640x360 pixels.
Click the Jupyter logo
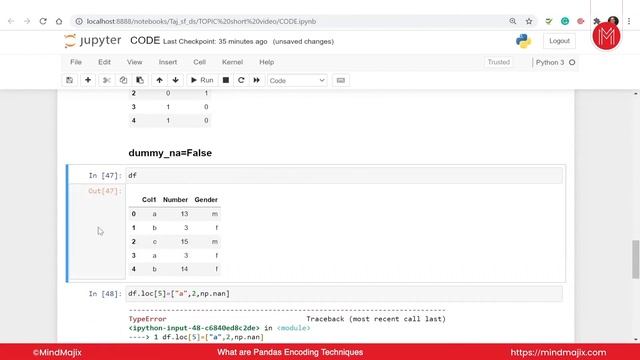click(x=93, y=40)
